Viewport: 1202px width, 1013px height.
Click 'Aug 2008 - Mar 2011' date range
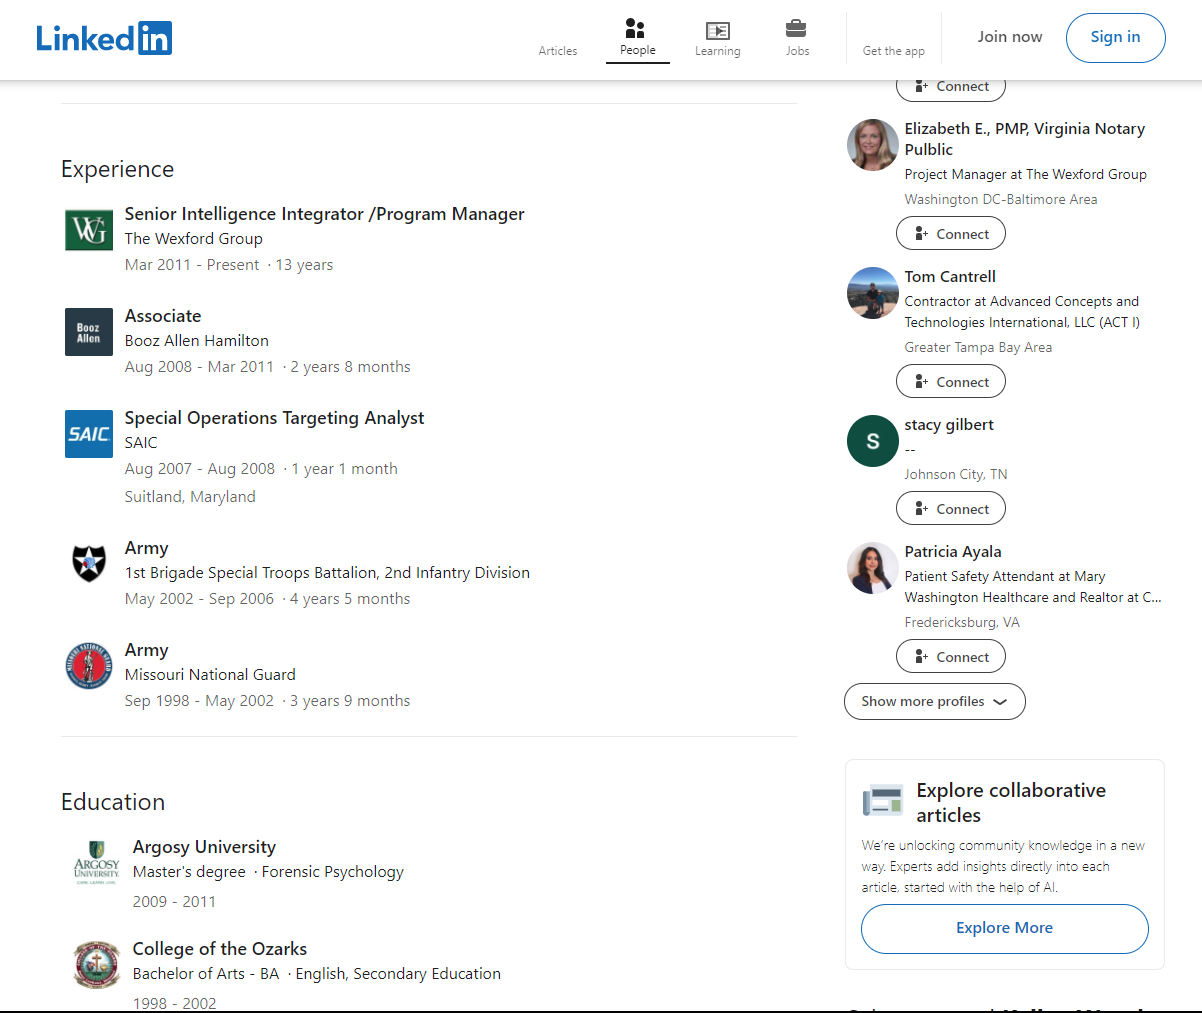199,367
